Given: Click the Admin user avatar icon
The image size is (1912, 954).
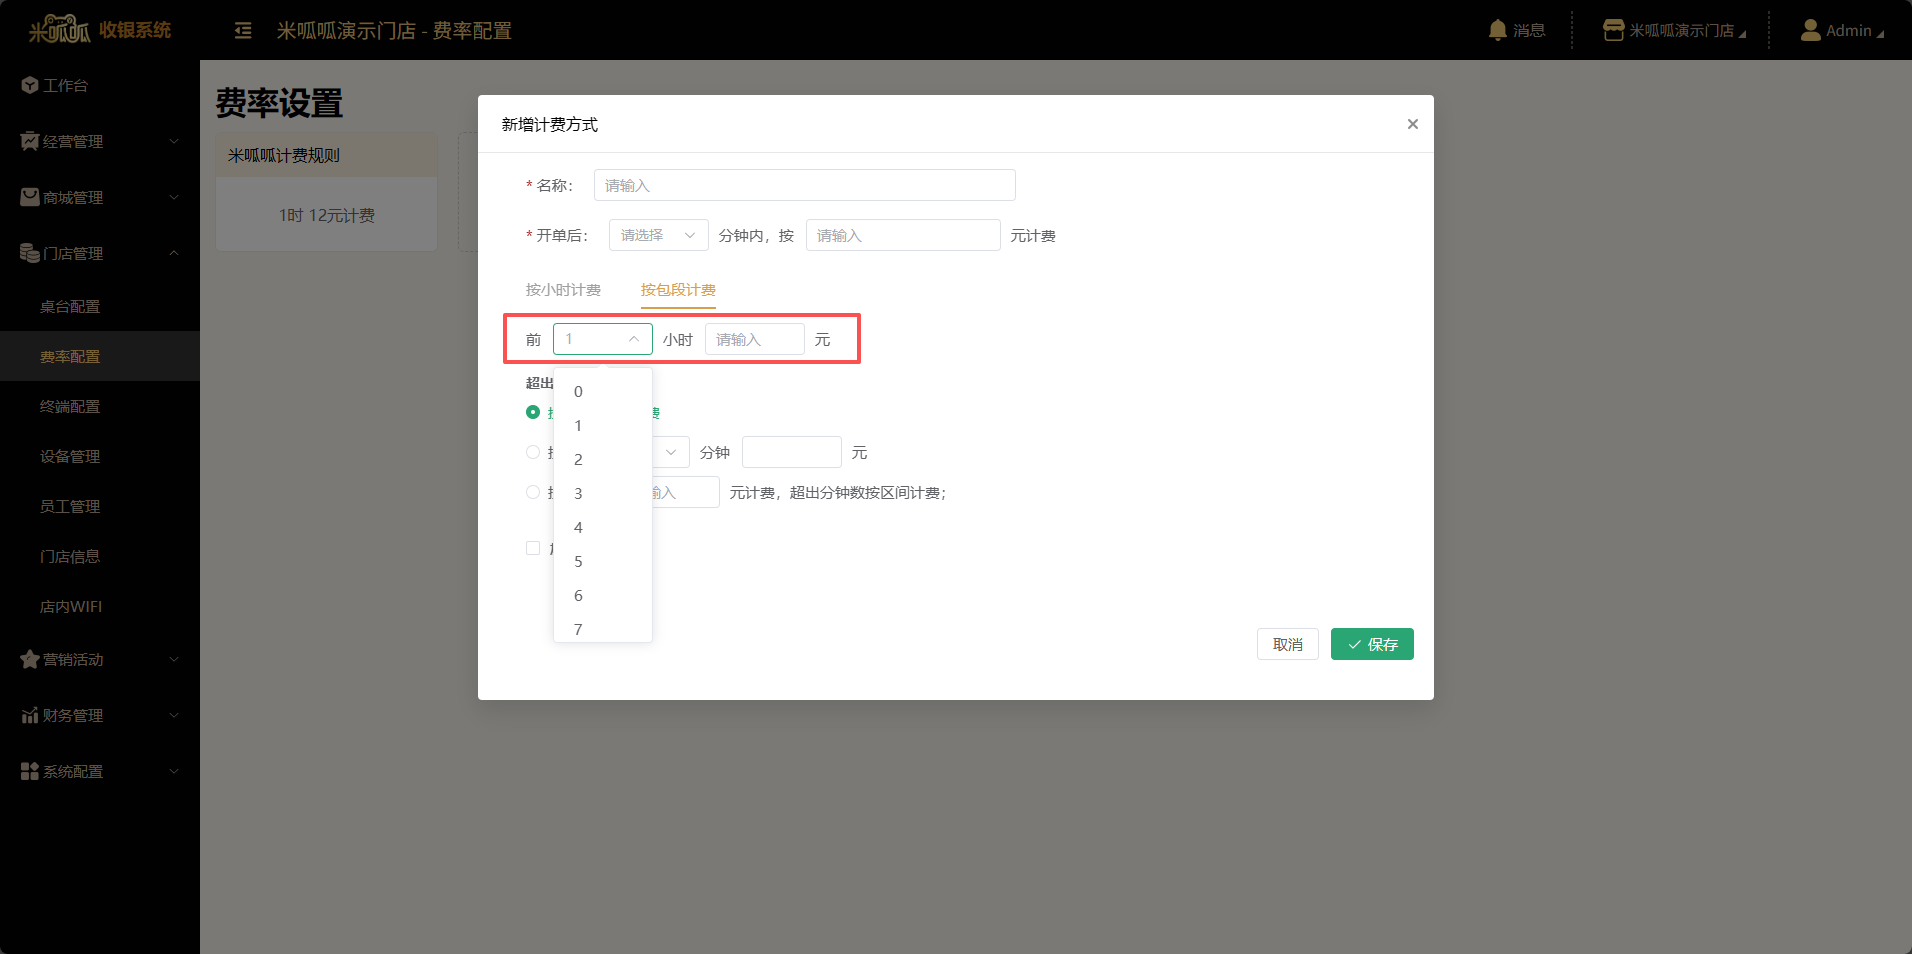Looking at the screenshot, I should tap(1810, 30).
